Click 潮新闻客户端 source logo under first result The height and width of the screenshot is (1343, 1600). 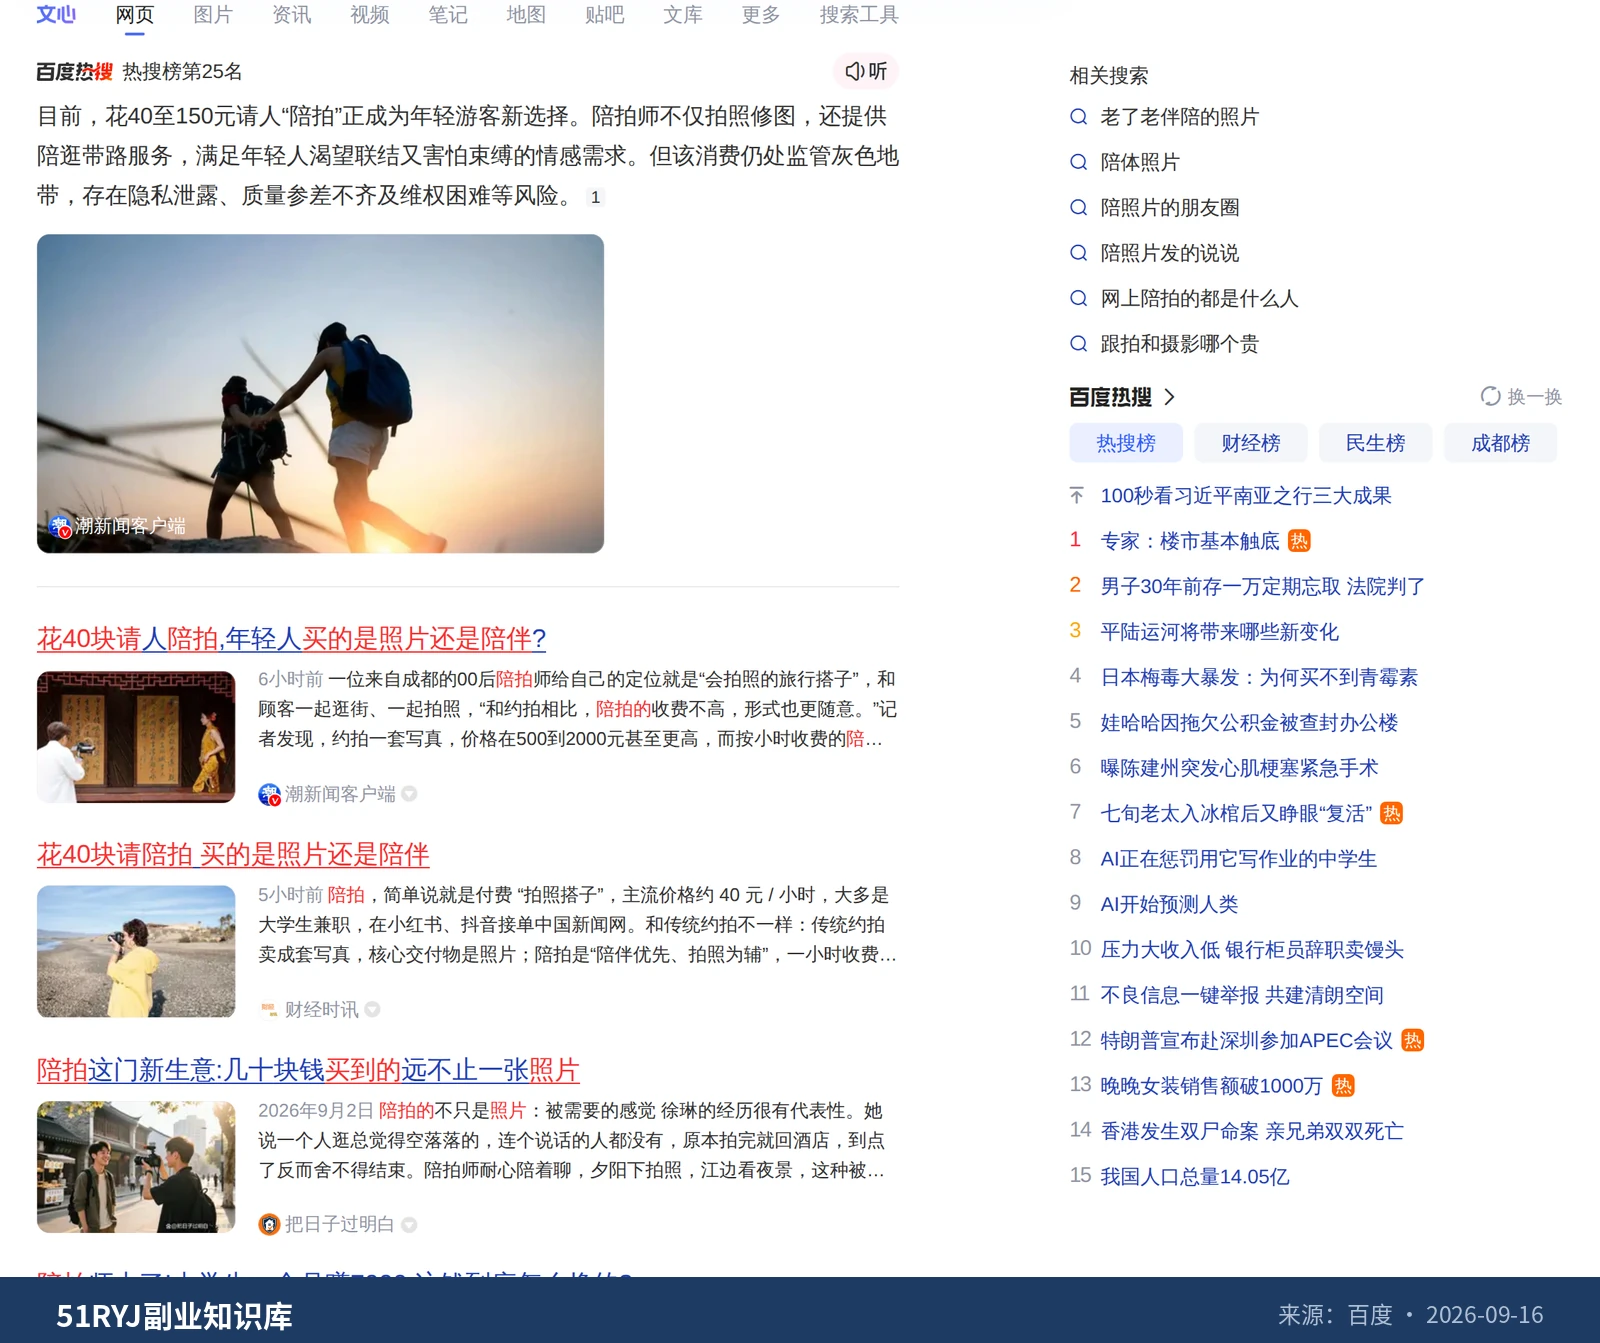pyautogui.click(x=269, y=794)
